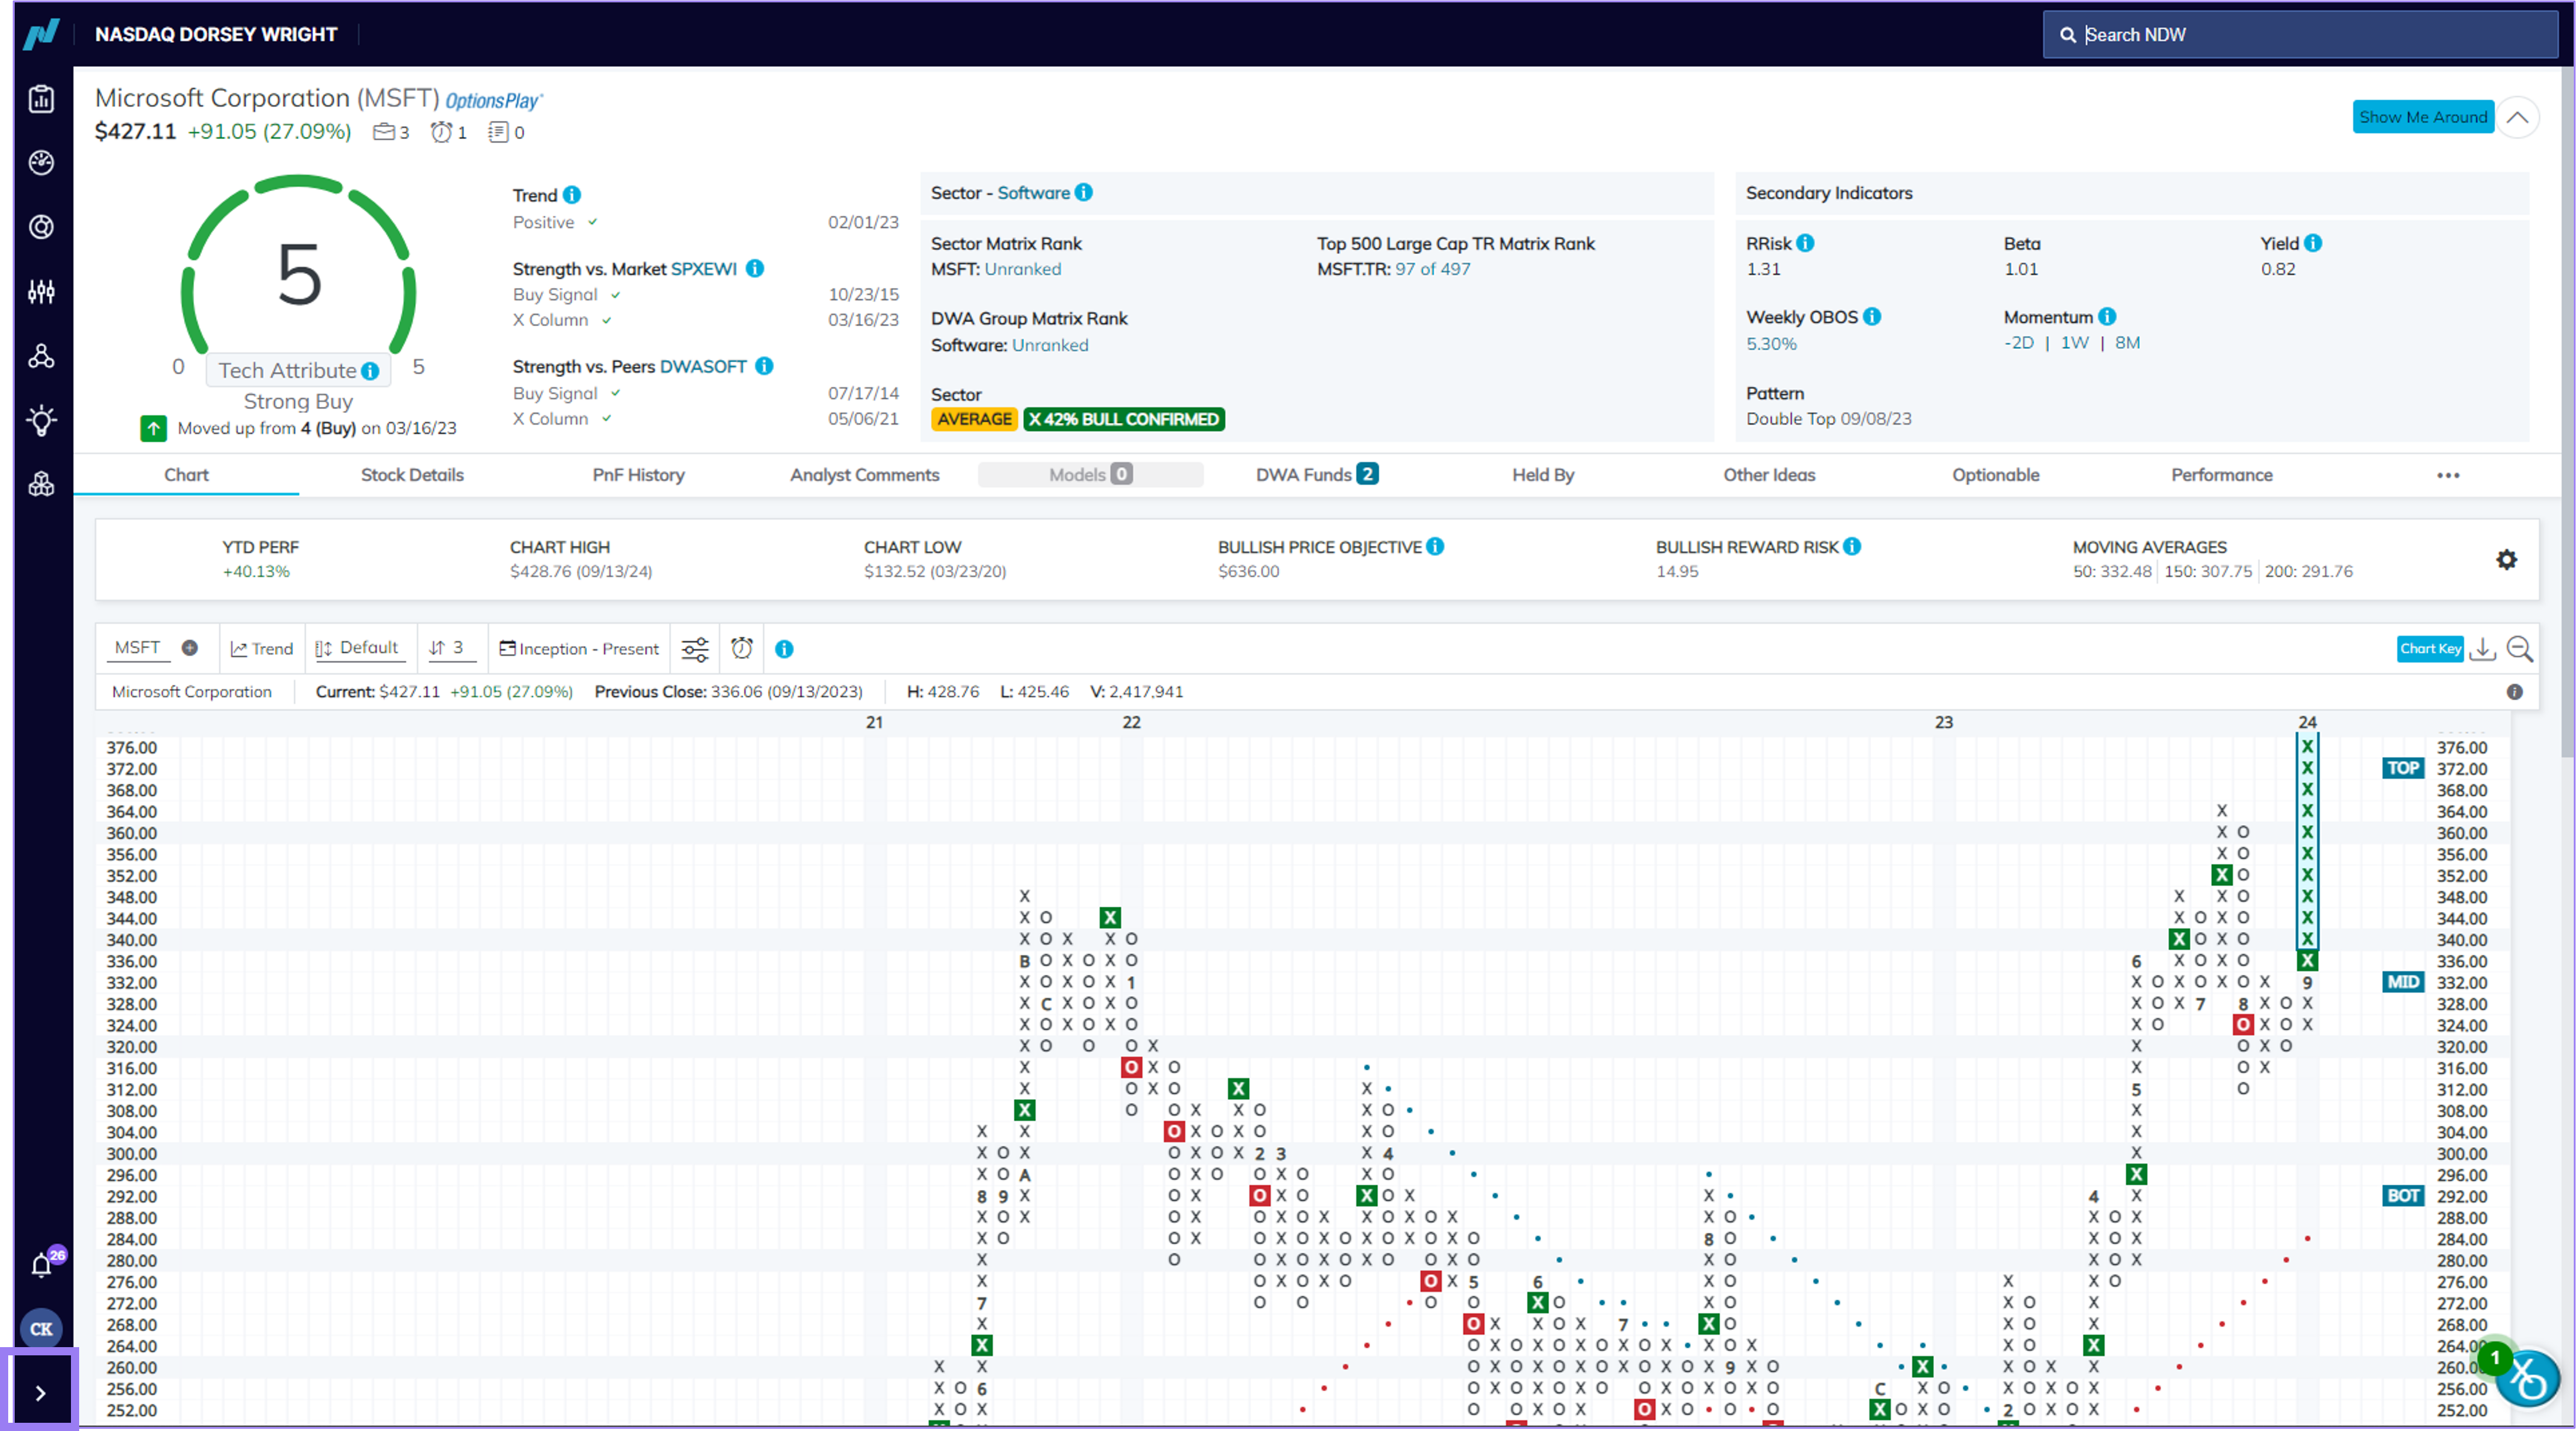Image resolution: width=2576 pixels, height=1431 pixels.
Task: Open the Analyst Comments tab
Action: pos(864,475)
